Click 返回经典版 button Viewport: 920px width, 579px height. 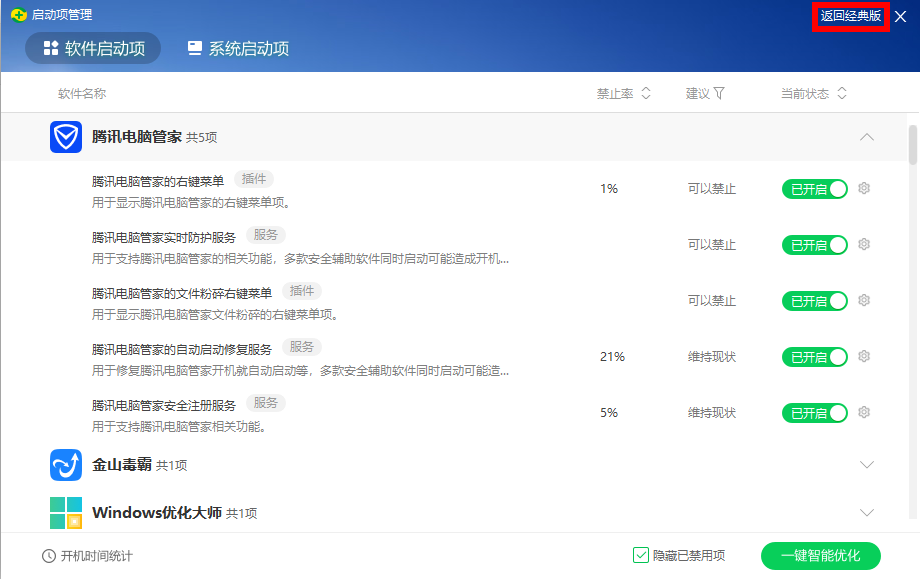[x=851, y=16]
